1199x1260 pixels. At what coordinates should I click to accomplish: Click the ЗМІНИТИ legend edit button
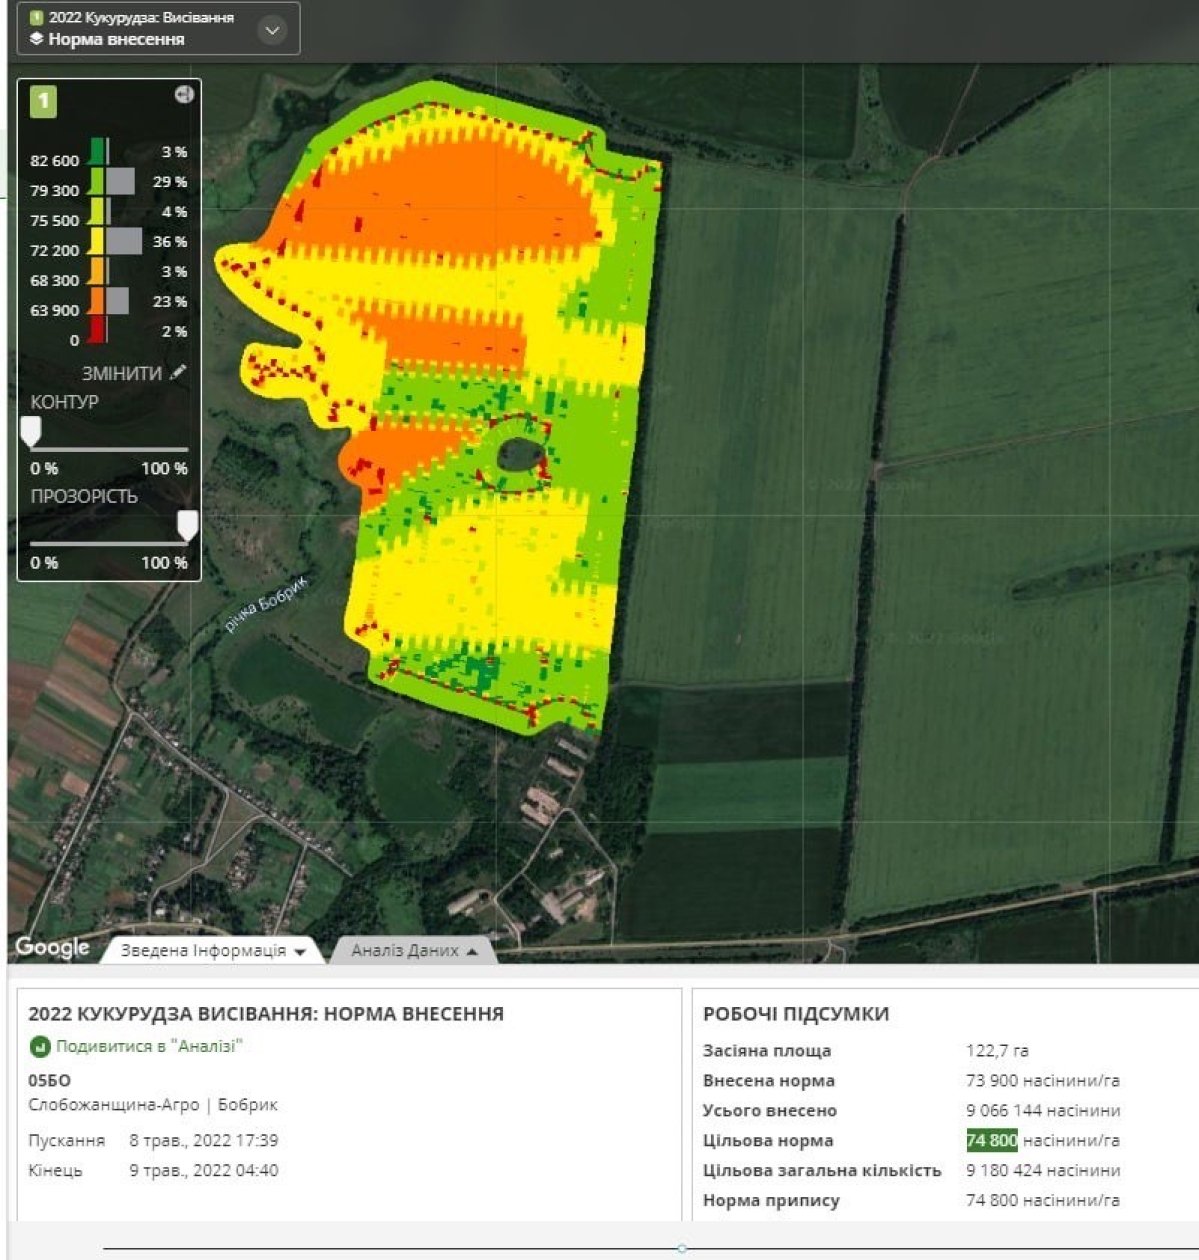point(122,373)
